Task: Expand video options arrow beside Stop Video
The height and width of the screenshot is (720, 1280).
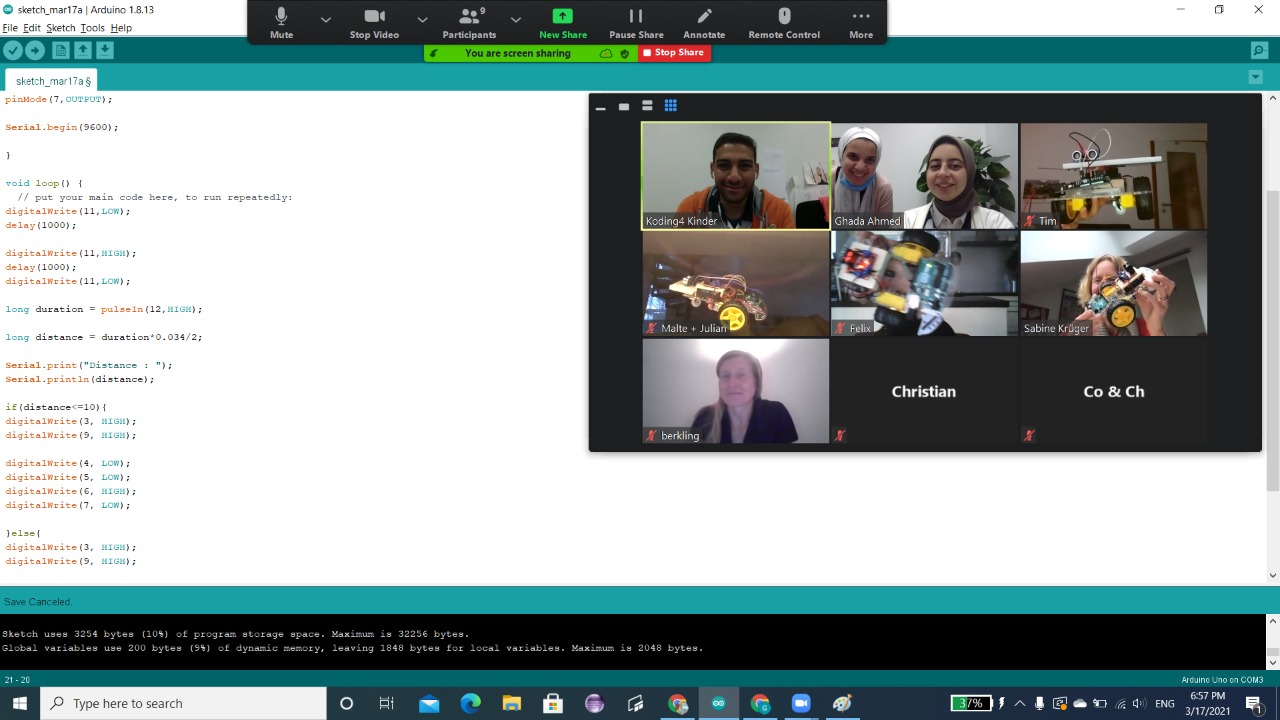Action: 422,19
